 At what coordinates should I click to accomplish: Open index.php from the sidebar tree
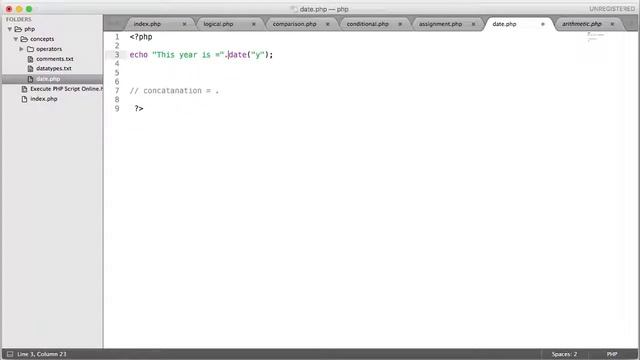(x=44, y=99)
